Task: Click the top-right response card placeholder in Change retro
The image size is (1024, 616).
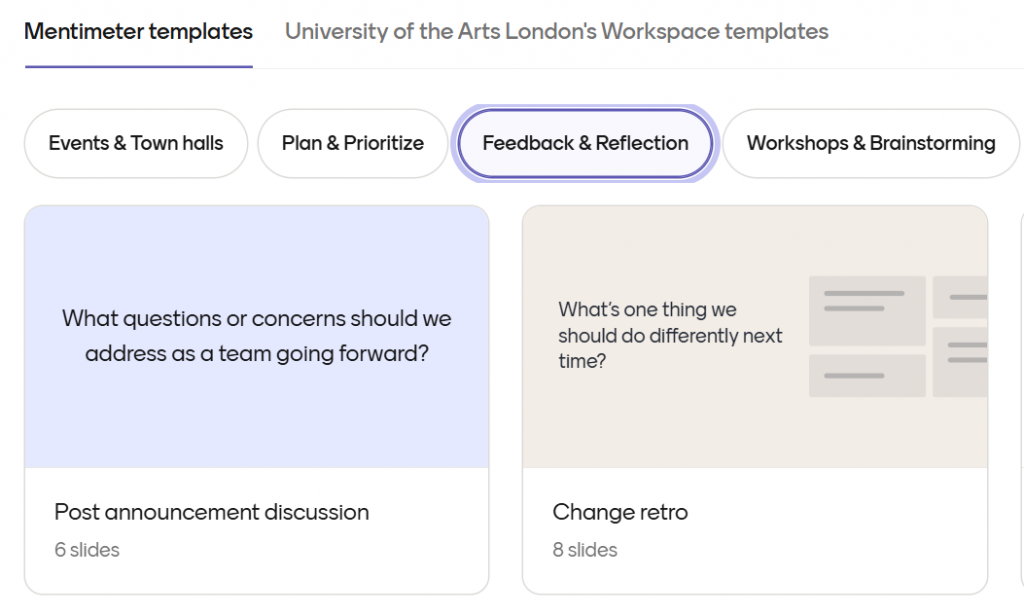Action: click(960, 297)
